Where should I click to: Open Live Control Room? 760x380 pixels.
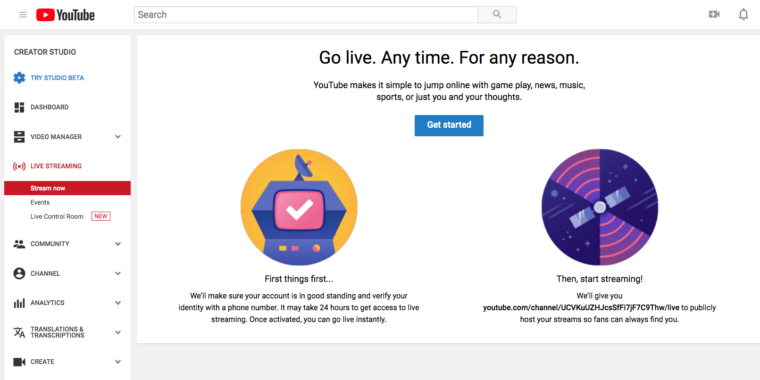pos(57,217)
